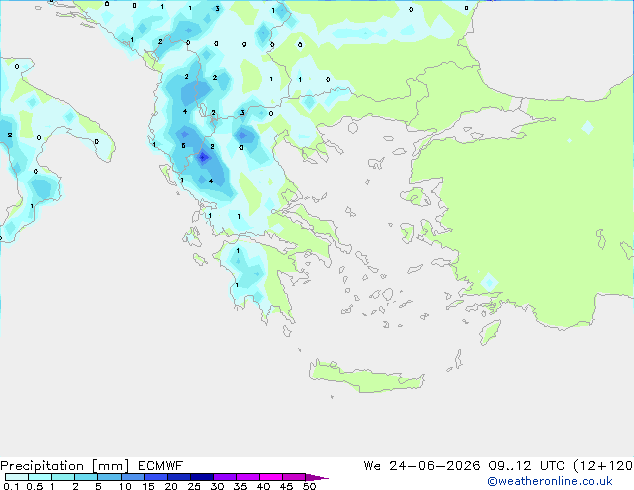
Task: Click the legend value label '10'
Action: [125, 486]
